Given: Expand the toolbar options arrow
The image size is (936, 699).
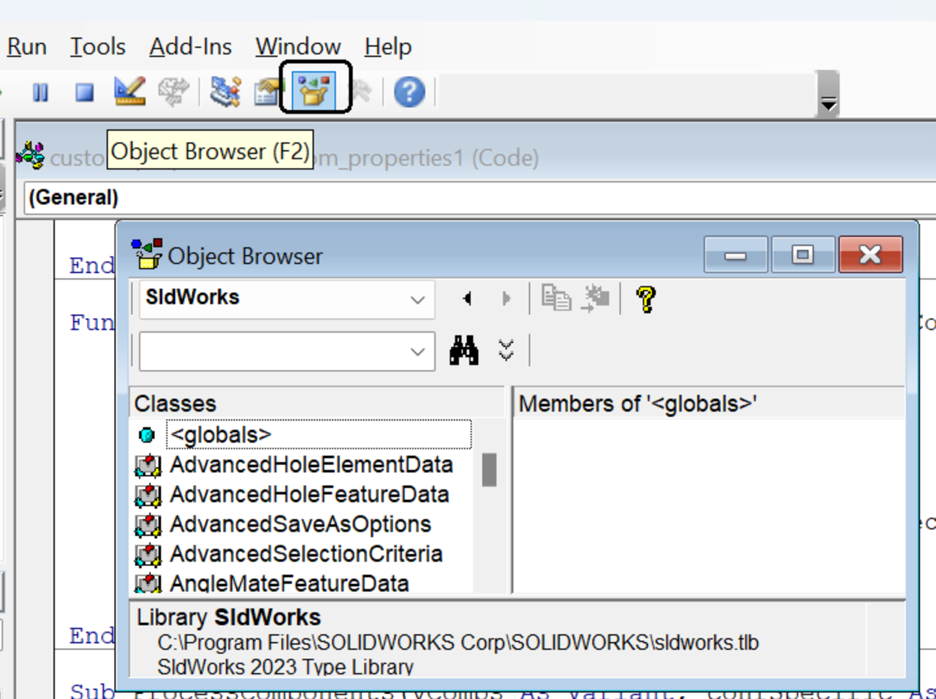Looking at the screenshot, I should 828,94.
